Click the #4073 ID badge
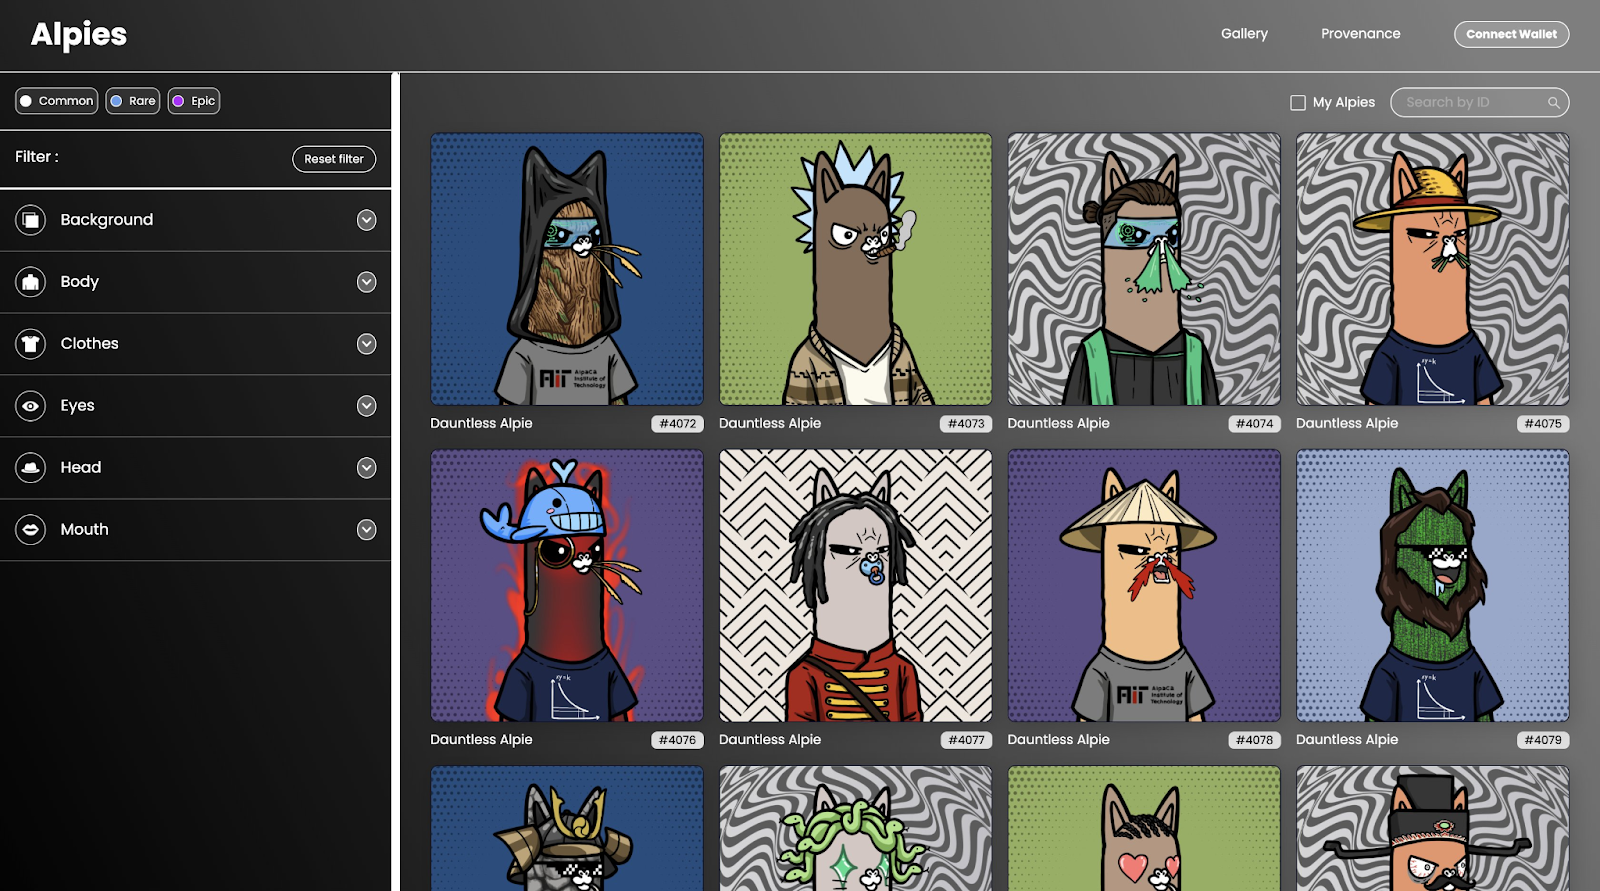This screenshot has width=1600, height=891. tap(966, 424)
